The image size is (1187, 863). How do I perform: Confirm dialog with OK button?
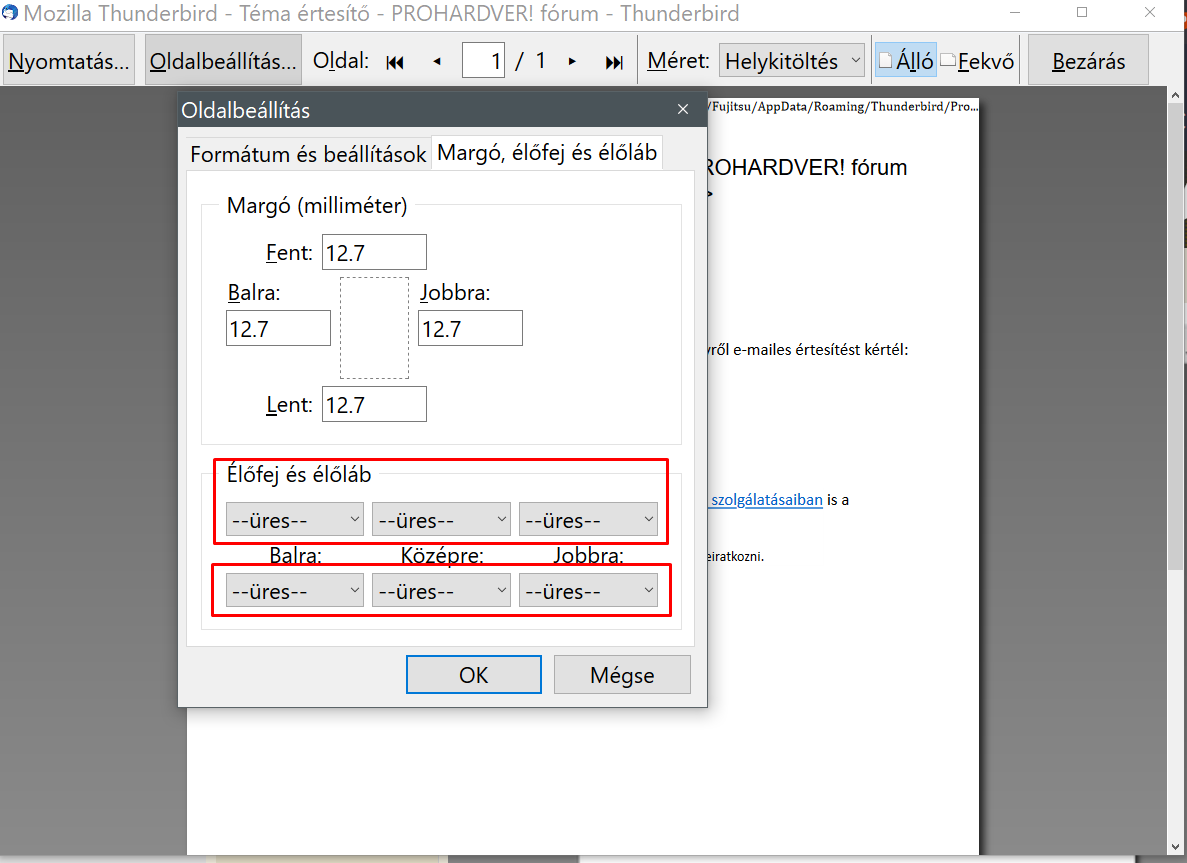474,675
